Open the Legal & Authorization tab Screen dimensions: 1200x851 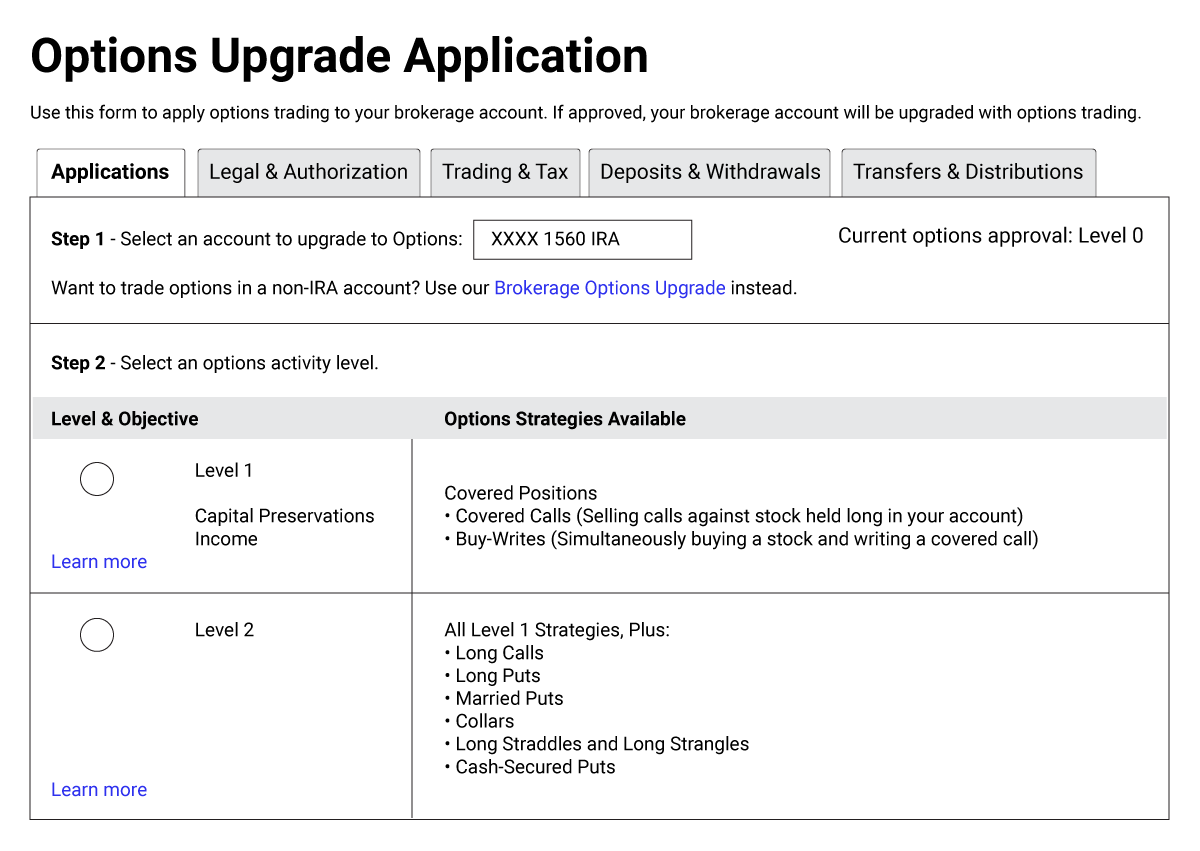(x=308, y=172)
